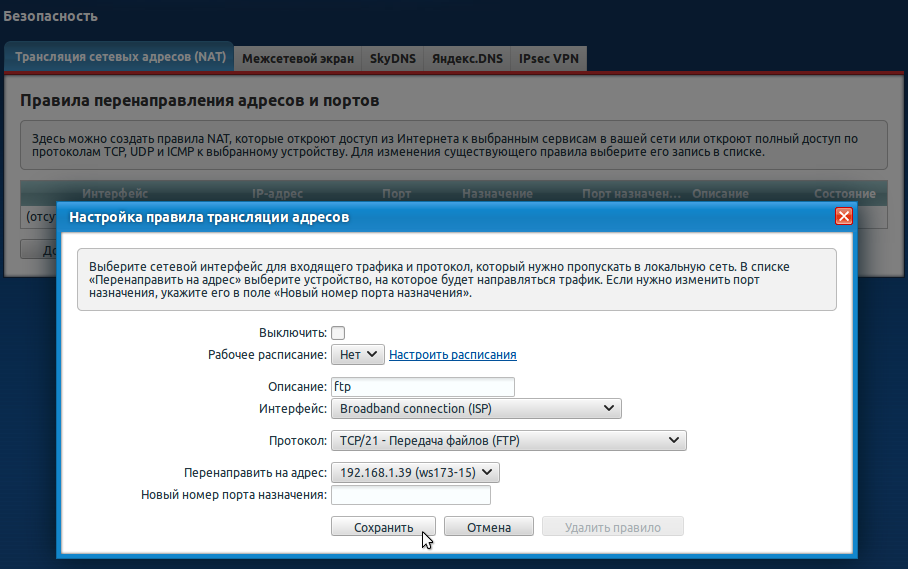Image resolution: width=908 pixels, height=569 pixels.
Task: Click the IP-адрес column header
Action: click(x=277, y=193)
